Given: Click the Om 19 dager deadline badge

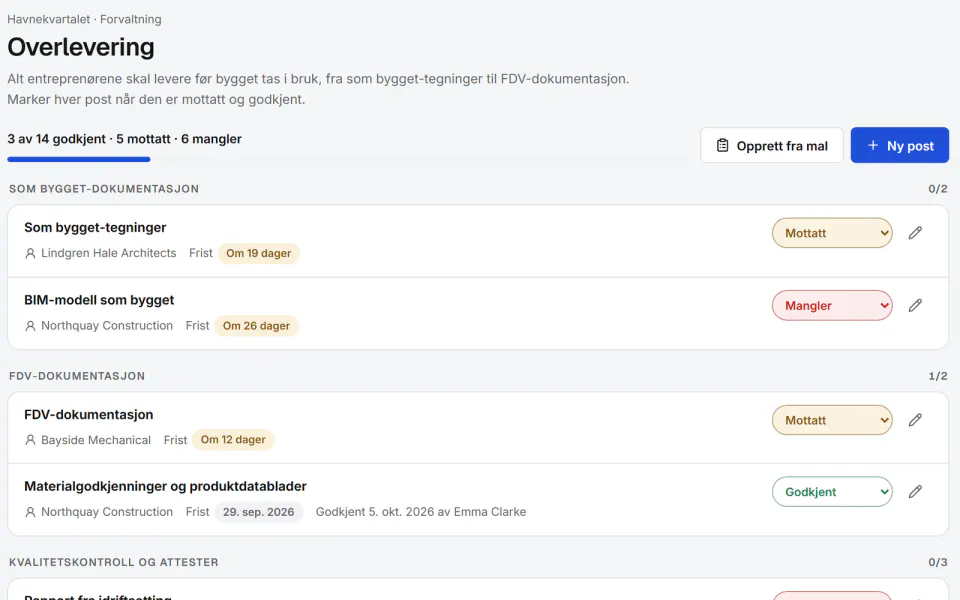Looking at the screenshot, I should click(258, 253).
